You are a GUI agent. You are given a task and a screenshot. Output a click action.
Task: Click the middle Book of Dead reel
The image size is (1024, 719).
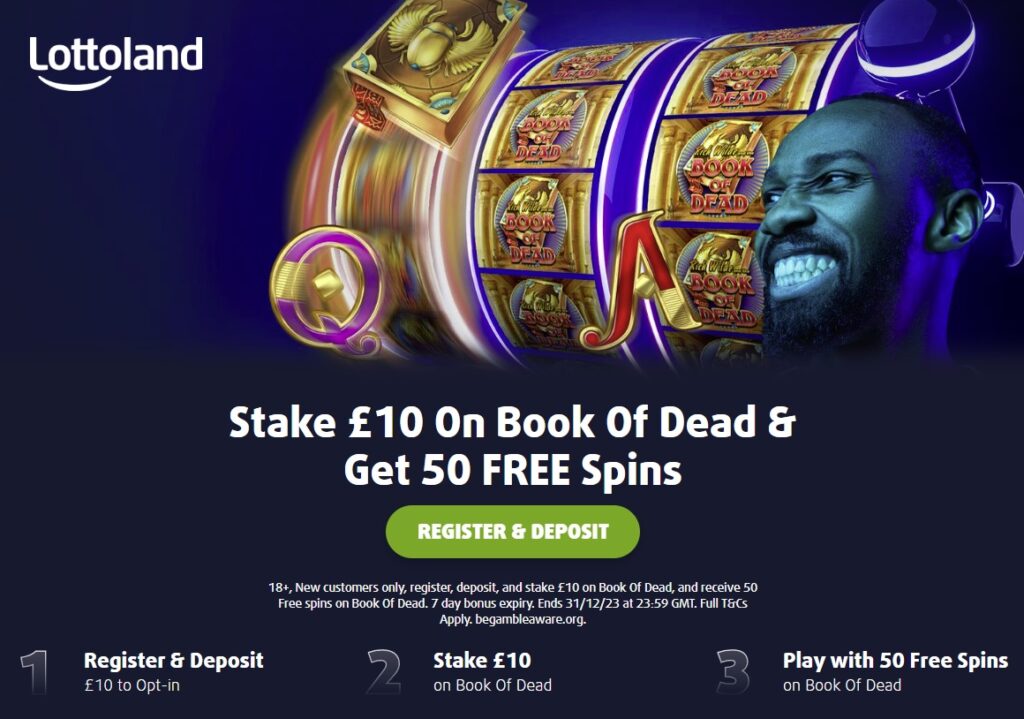tap(545, 196)
